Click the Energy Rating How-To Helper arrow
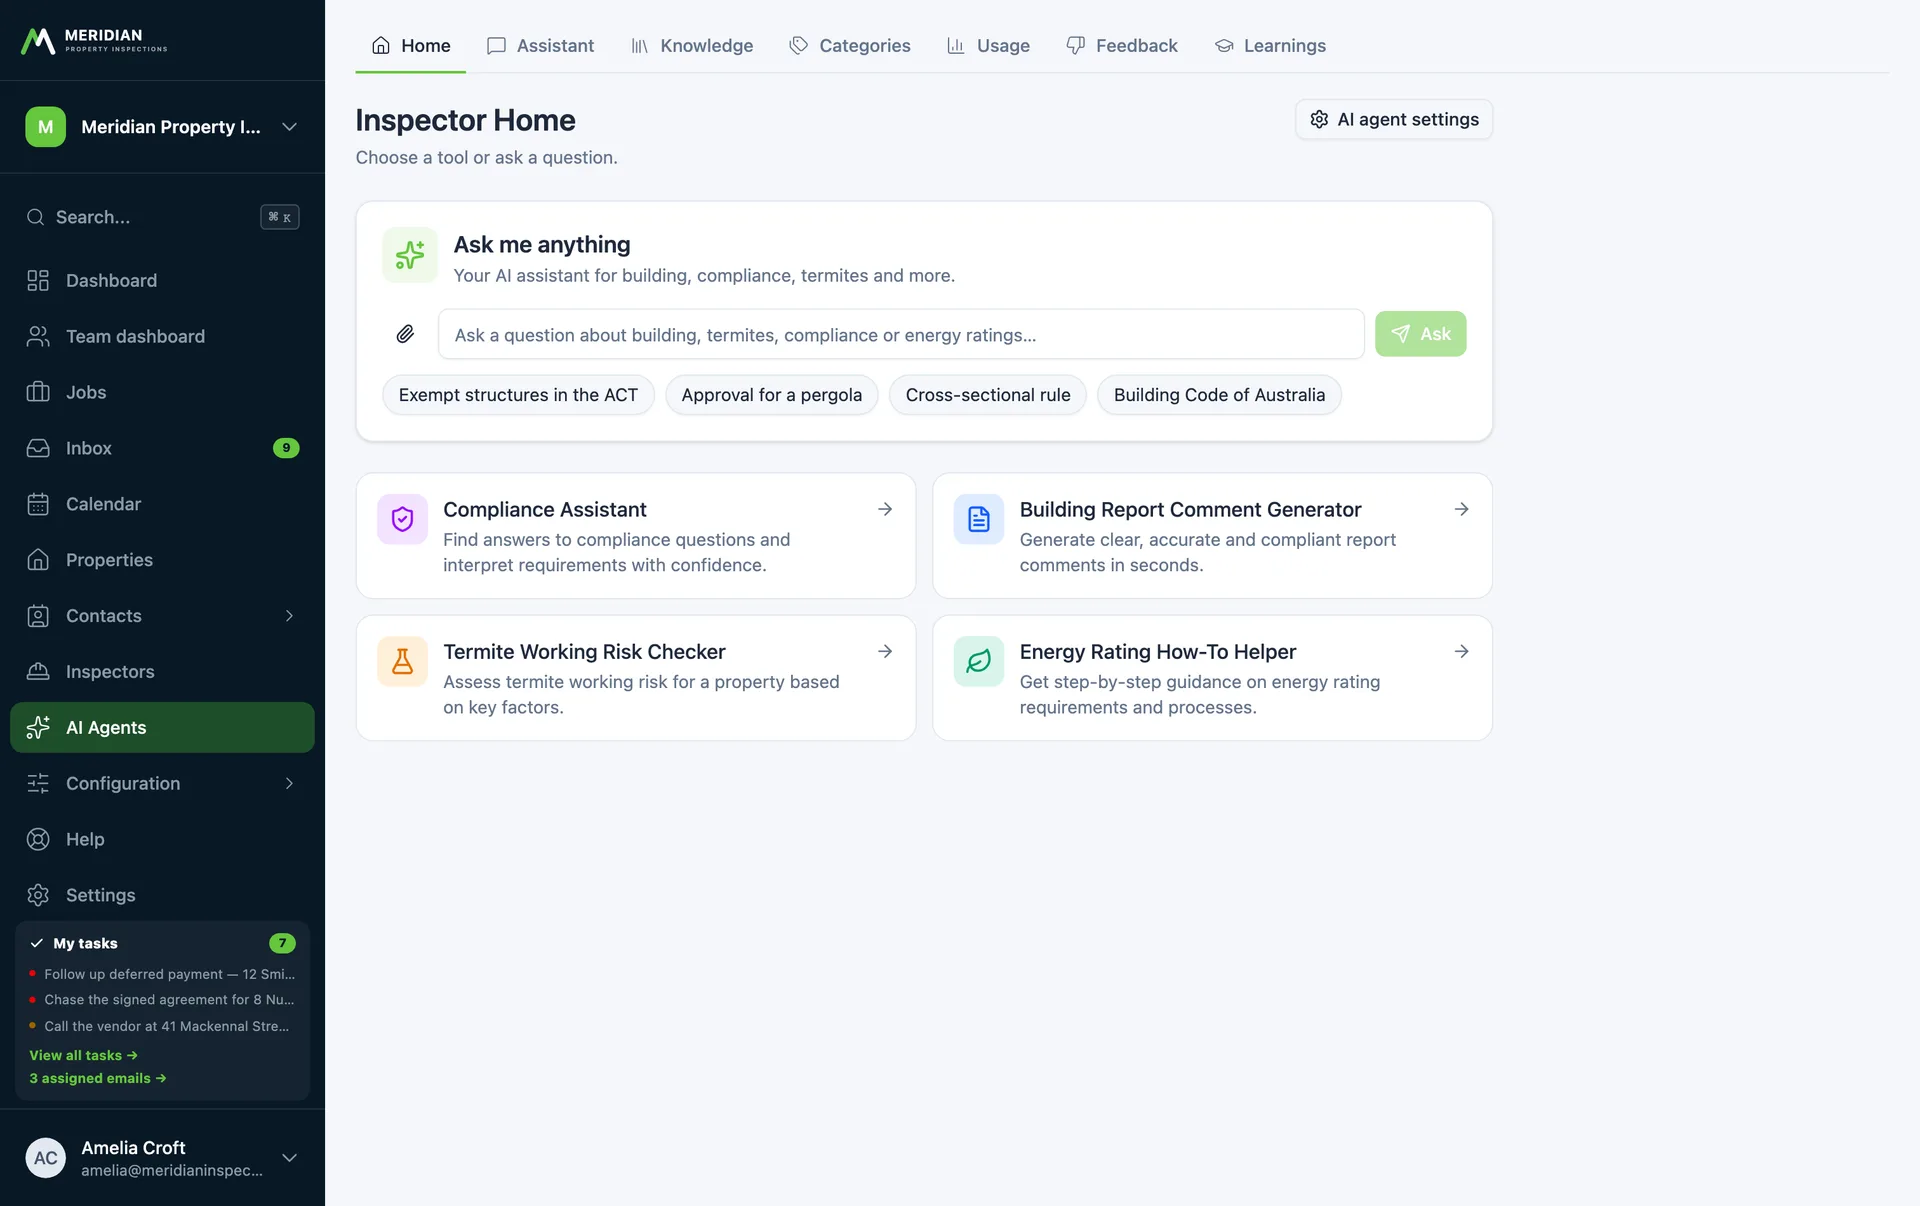The width and height of the screenshot is (1920, 1206). click(x=1461, y=652)
